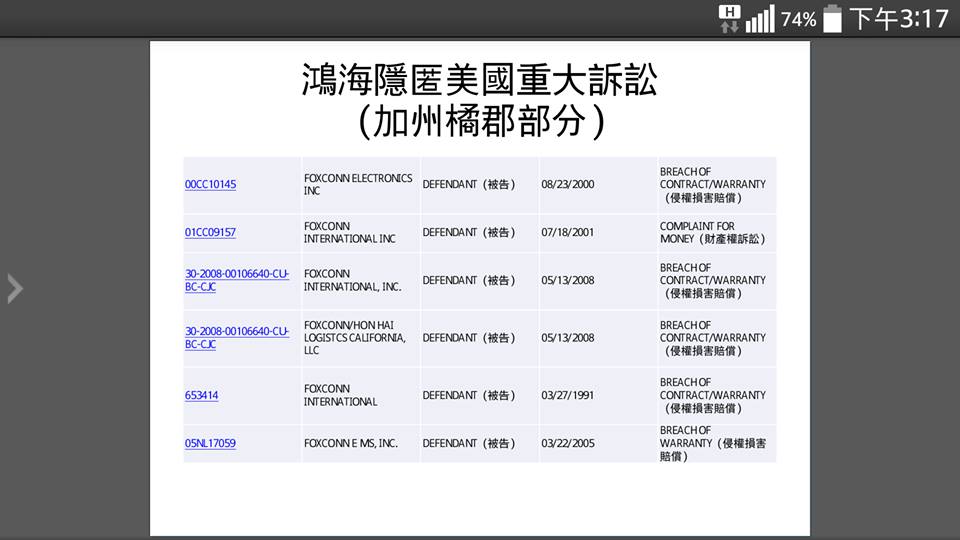960x540 pixels.
Task: Open 30-2008-00106640 link in FOXCONN INTERNATIONAL, INC. row
Action: click(237, 280)
